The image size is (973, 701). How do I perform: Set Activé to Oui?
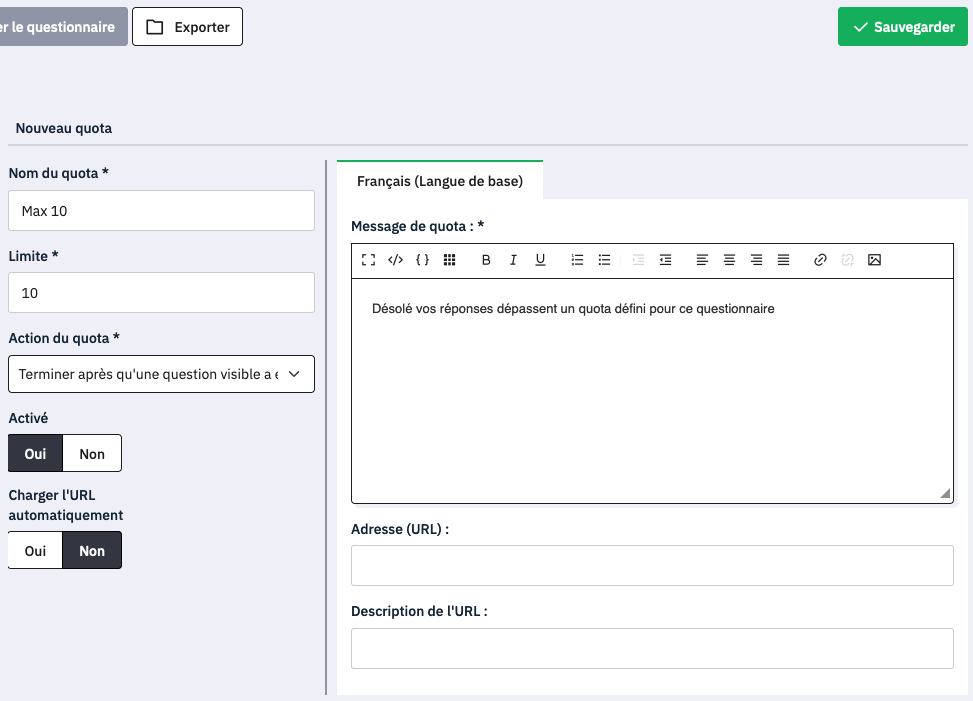click(x=36, y=454)
